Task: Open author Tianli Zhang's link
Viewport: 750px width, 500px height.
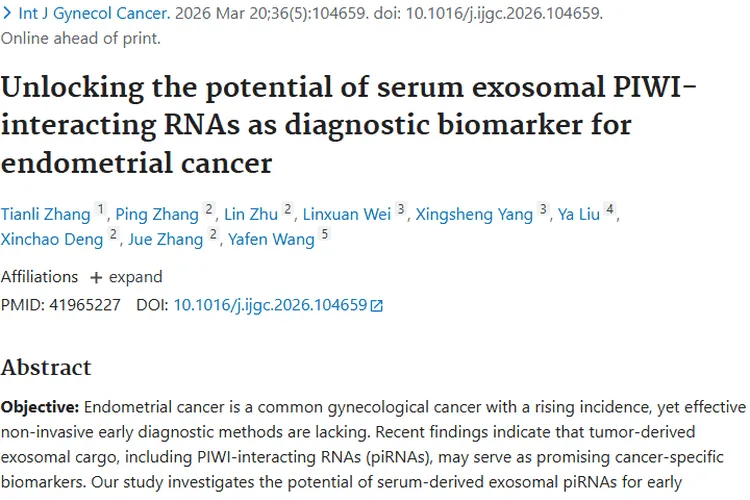Action: [46, 213]
